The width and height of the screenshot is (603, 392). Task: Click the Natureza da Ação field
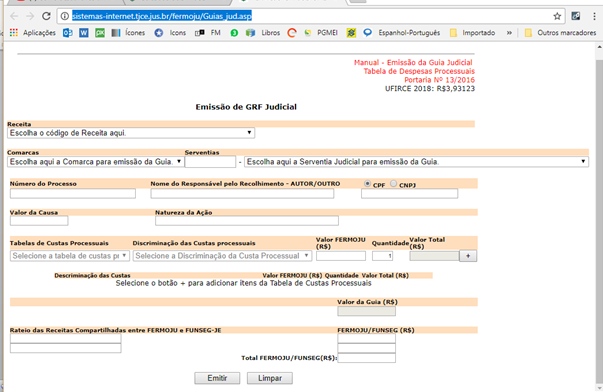click(247, 221)
